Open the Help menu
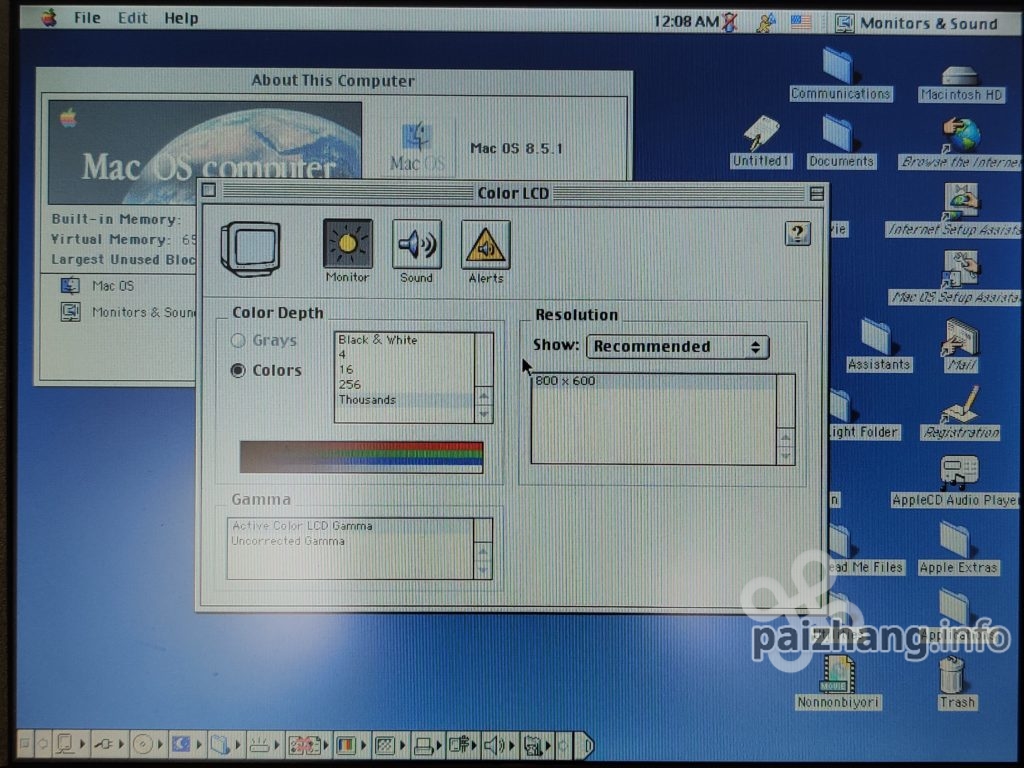This screenshot has width=1024, height=768. click(x=181, y=18)
